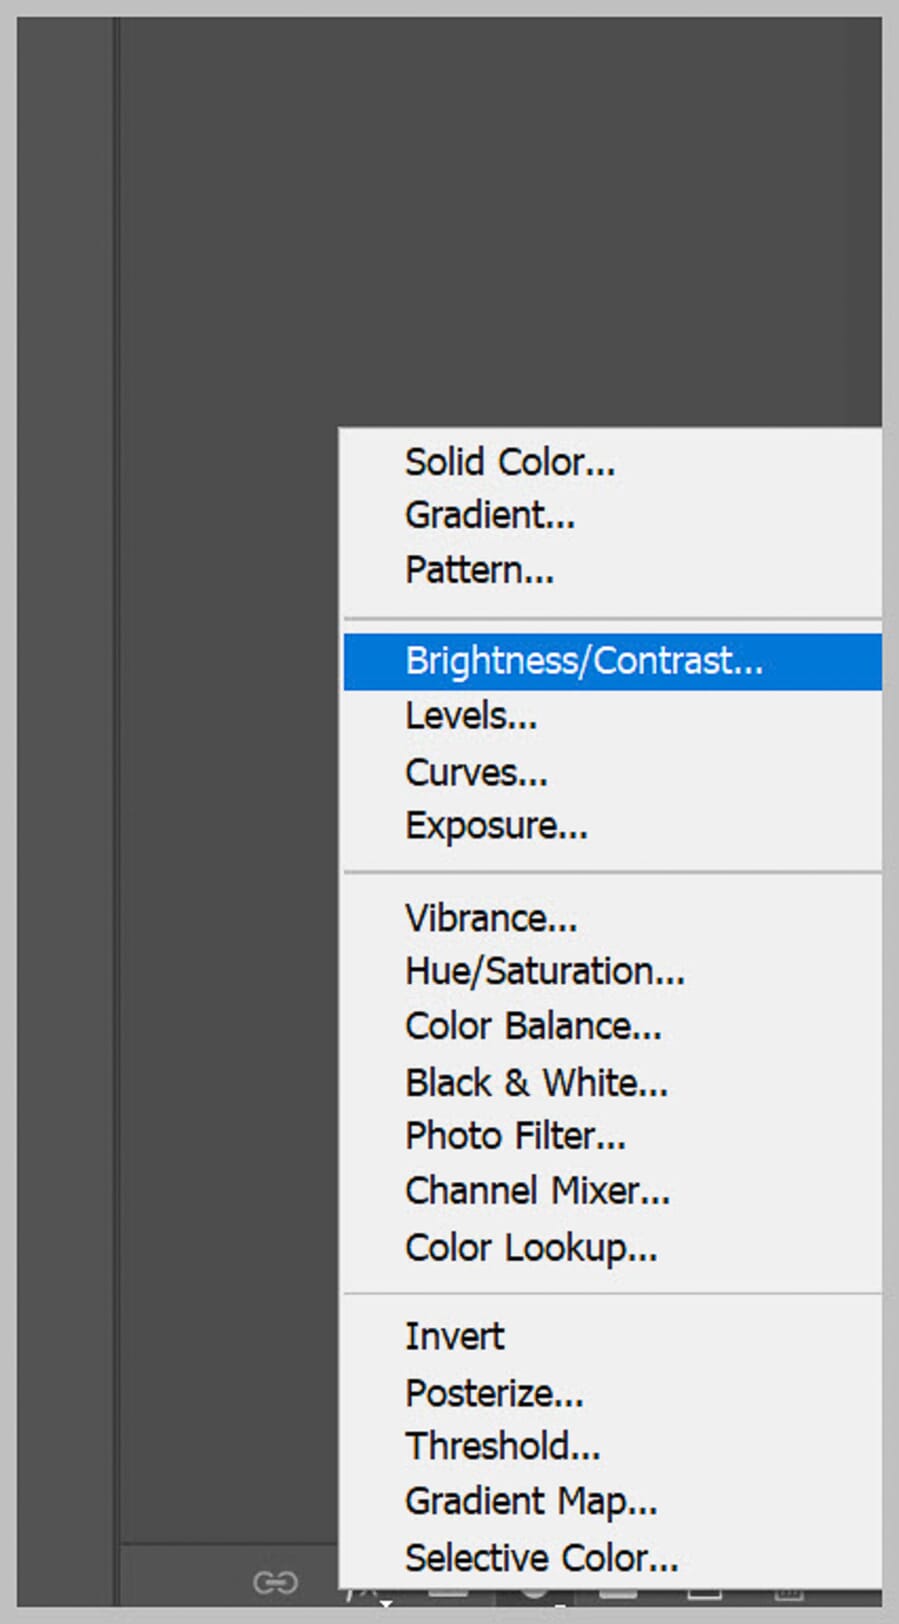Choose Hue/Saturation adjustment
Viewport: 899px width, 1624px height.
[x=544, y=971]
